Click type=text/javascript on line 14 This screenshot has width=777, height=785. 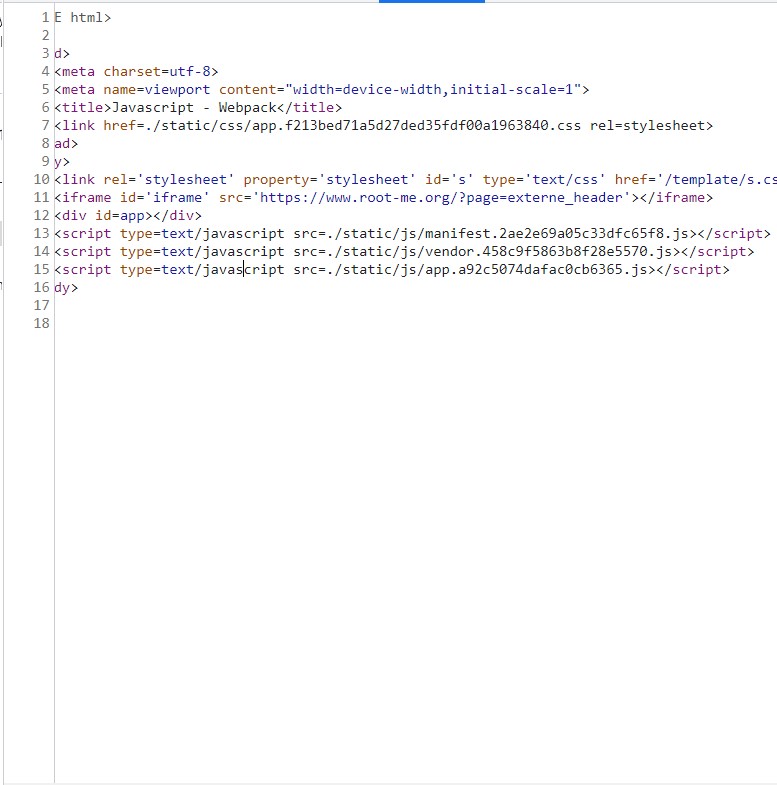pos(202,252)
